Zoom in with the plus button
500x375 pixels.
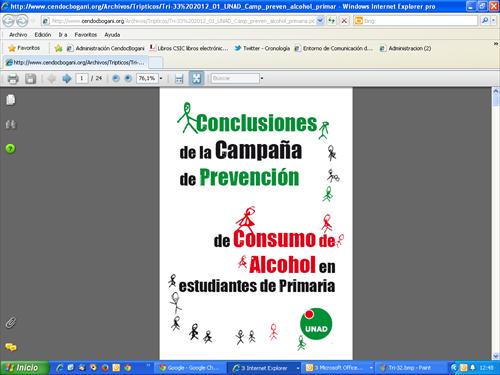128,78
